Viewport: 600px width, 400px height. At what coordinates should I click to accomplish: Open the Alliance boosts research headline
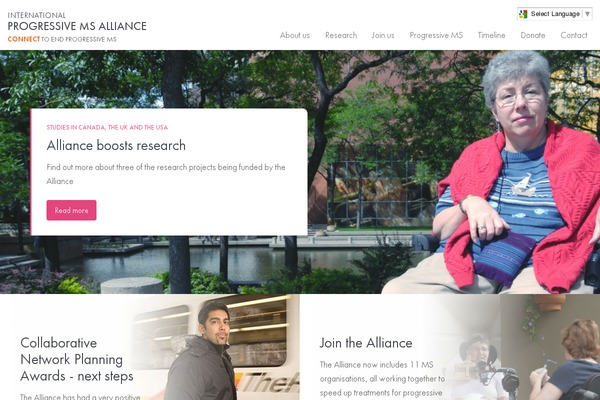[x=116, y=145]
